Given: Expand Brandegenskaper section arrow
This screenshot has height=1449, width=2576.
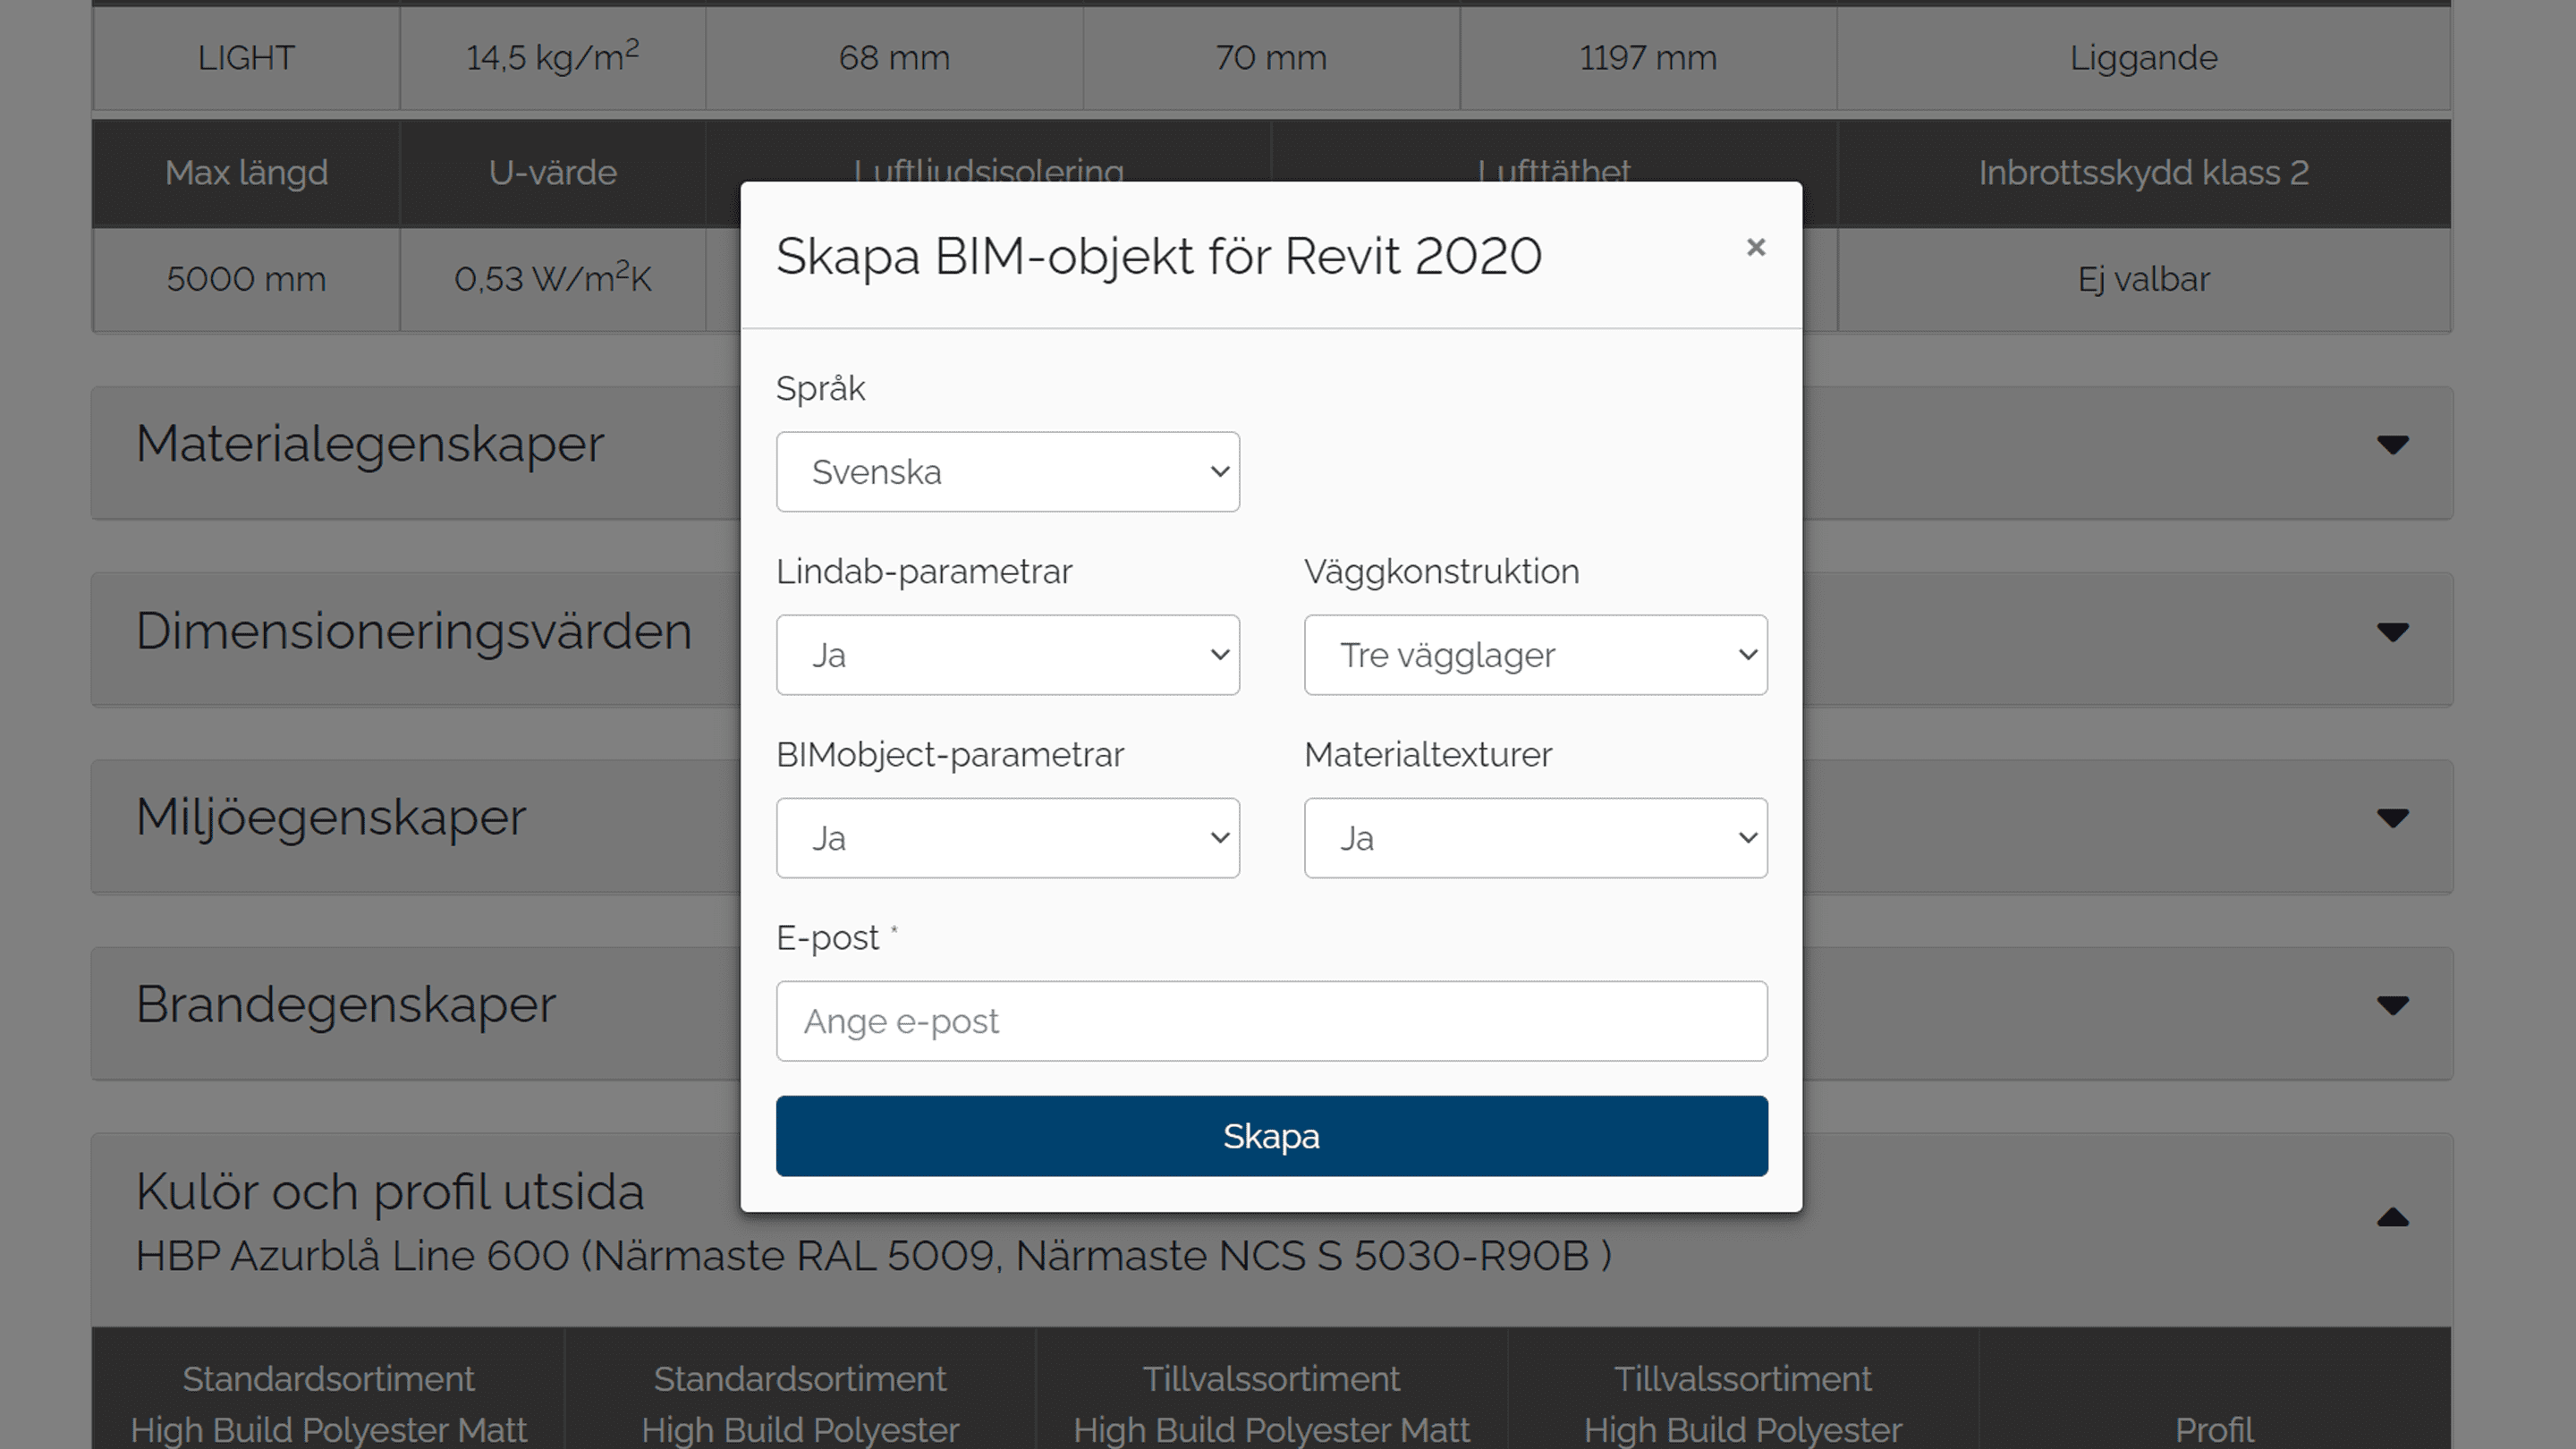Looking at the screenshot, I should pos(2392,1005).
